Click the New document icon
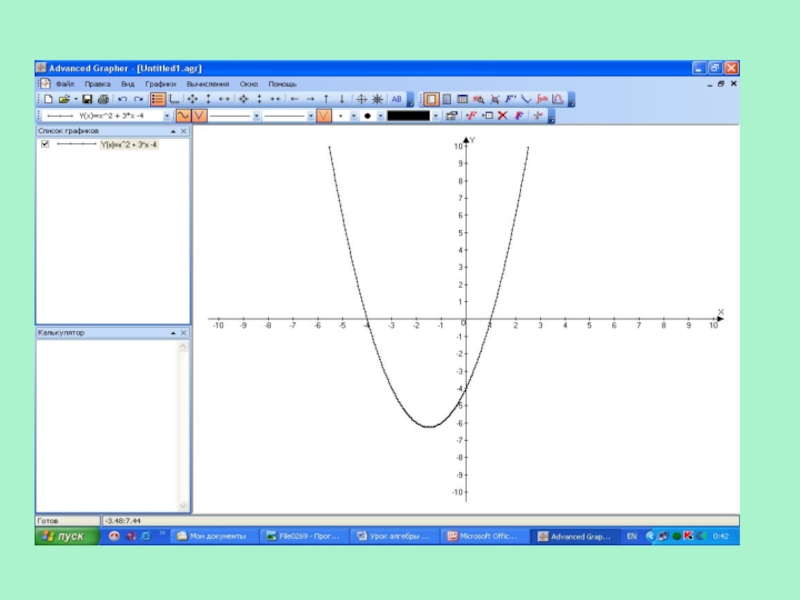Screen dimensions: 800x600 pos(47,100)
